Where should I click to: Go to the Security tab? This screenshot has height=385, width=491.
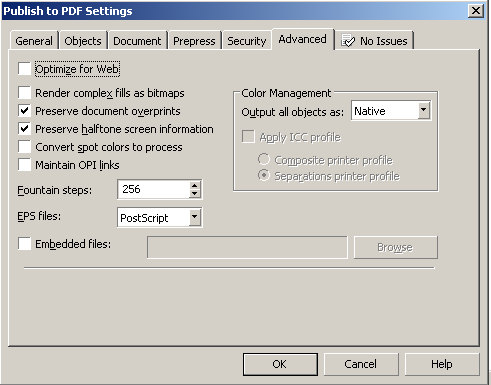click(247, 41)
